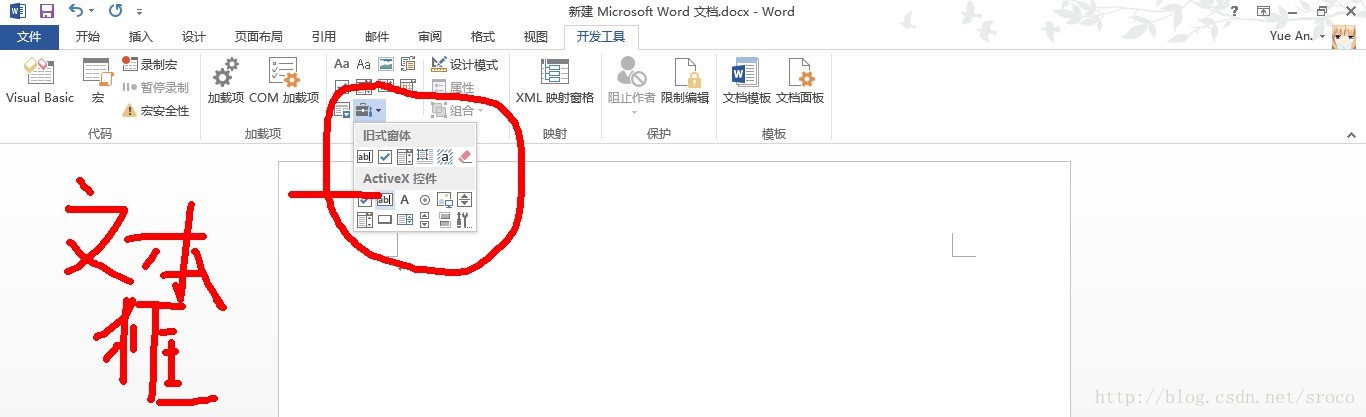Image resolution: width=1366 pixels, height=417 pixels.
Task: Open Word help question mark
Action: (1235, 11)
